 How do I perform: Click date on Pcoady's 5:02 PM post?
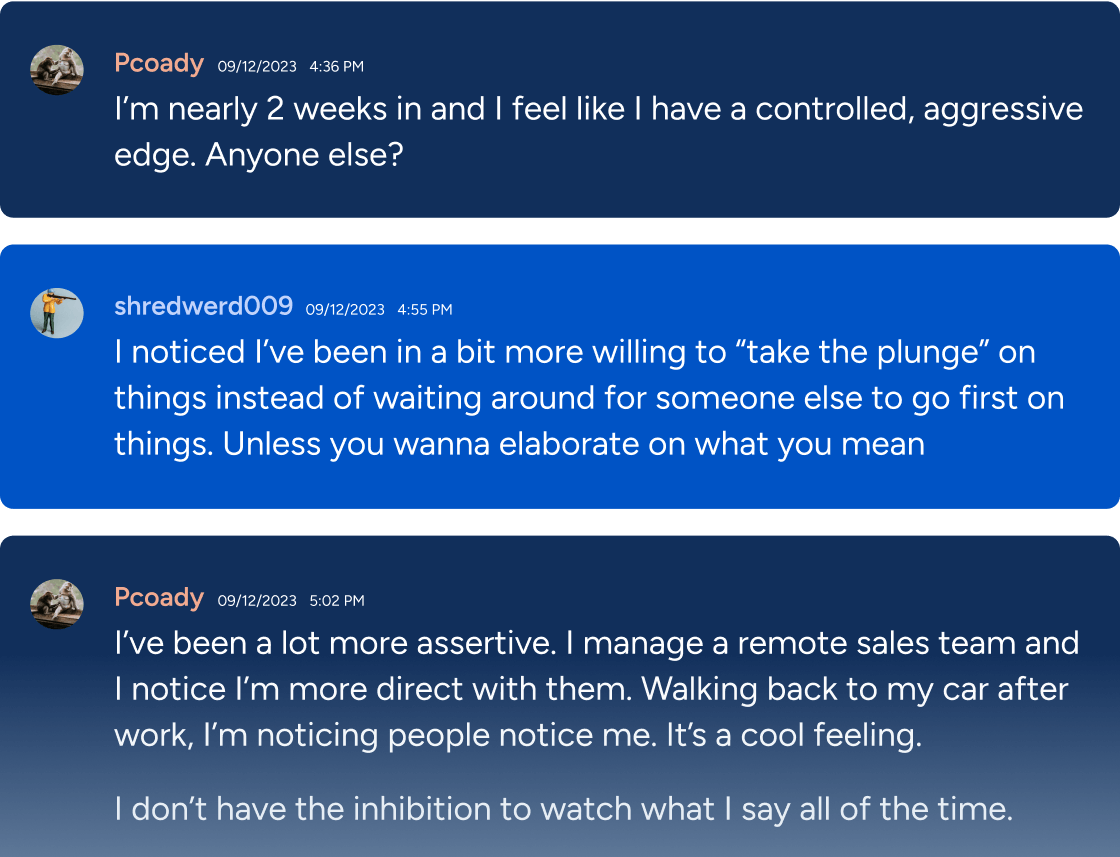tap(257, 601)
